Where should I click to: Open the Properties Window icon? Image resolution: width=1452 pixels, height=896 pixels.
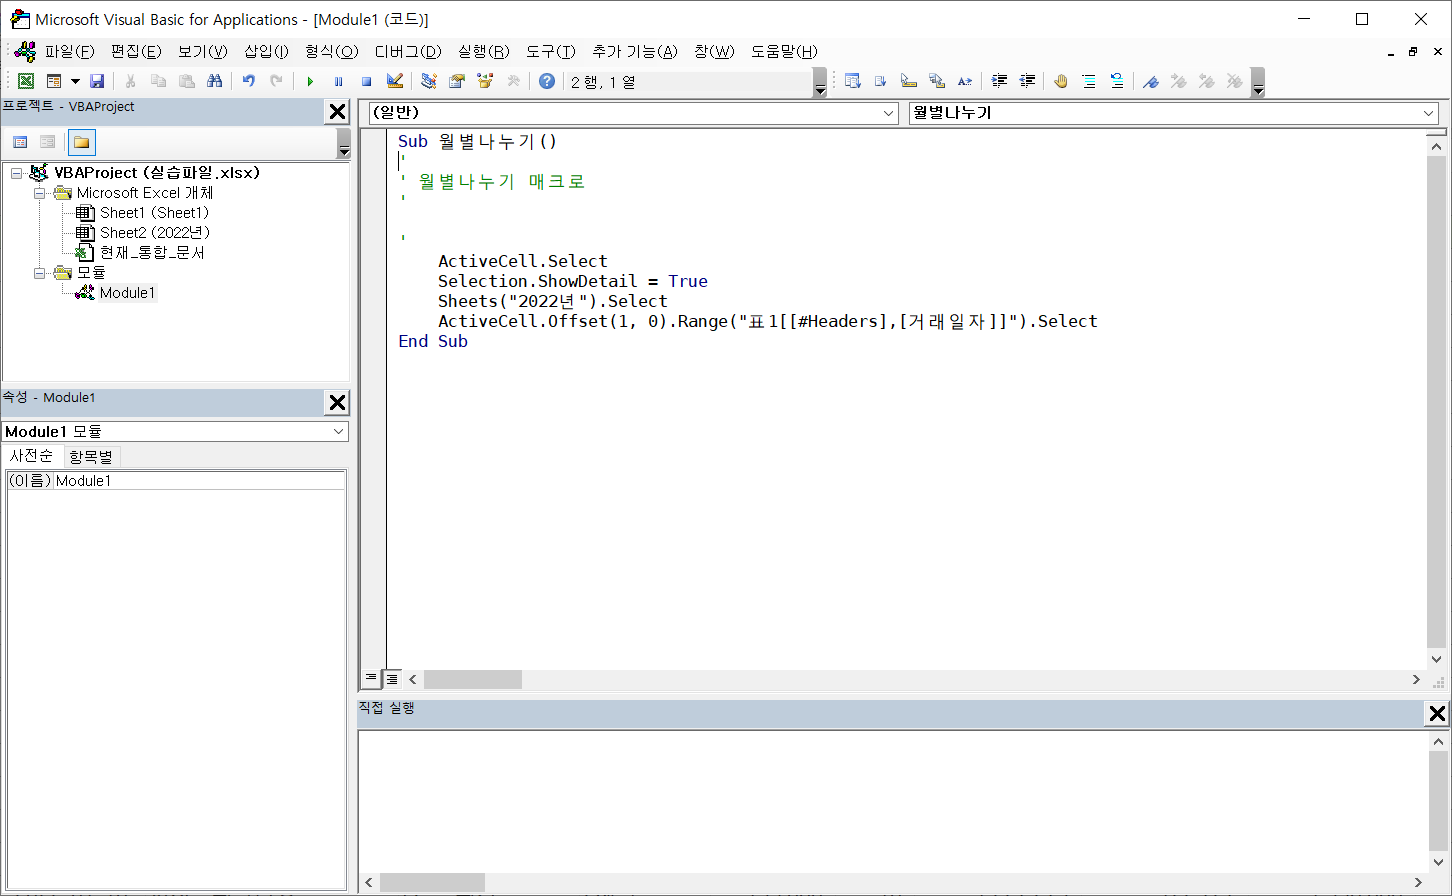pos(457,81)
